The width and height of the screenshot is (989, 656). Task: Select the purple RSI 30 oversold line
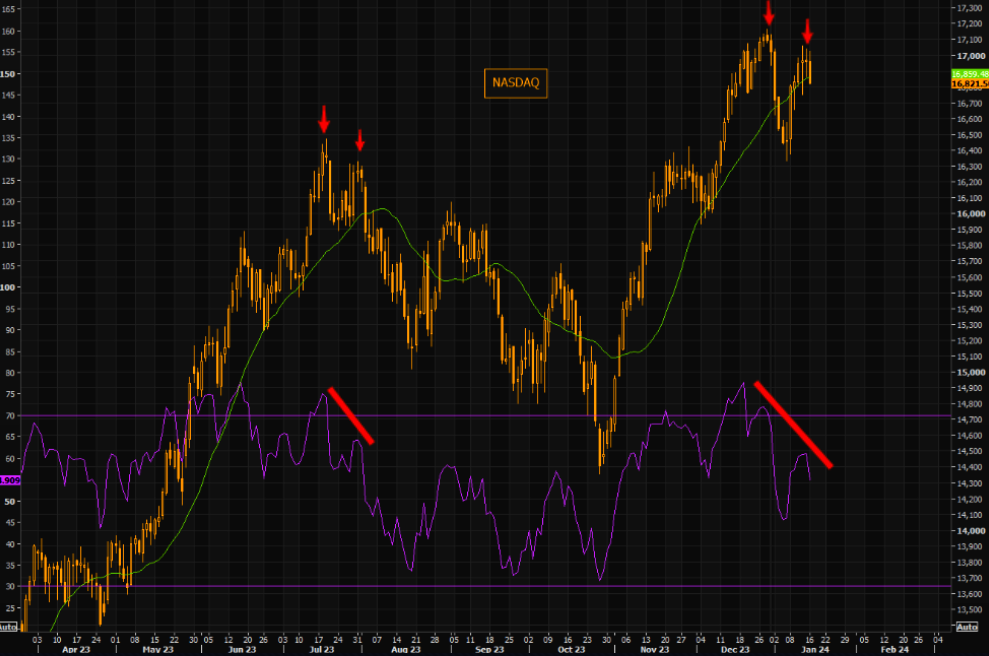click(484, 586)
